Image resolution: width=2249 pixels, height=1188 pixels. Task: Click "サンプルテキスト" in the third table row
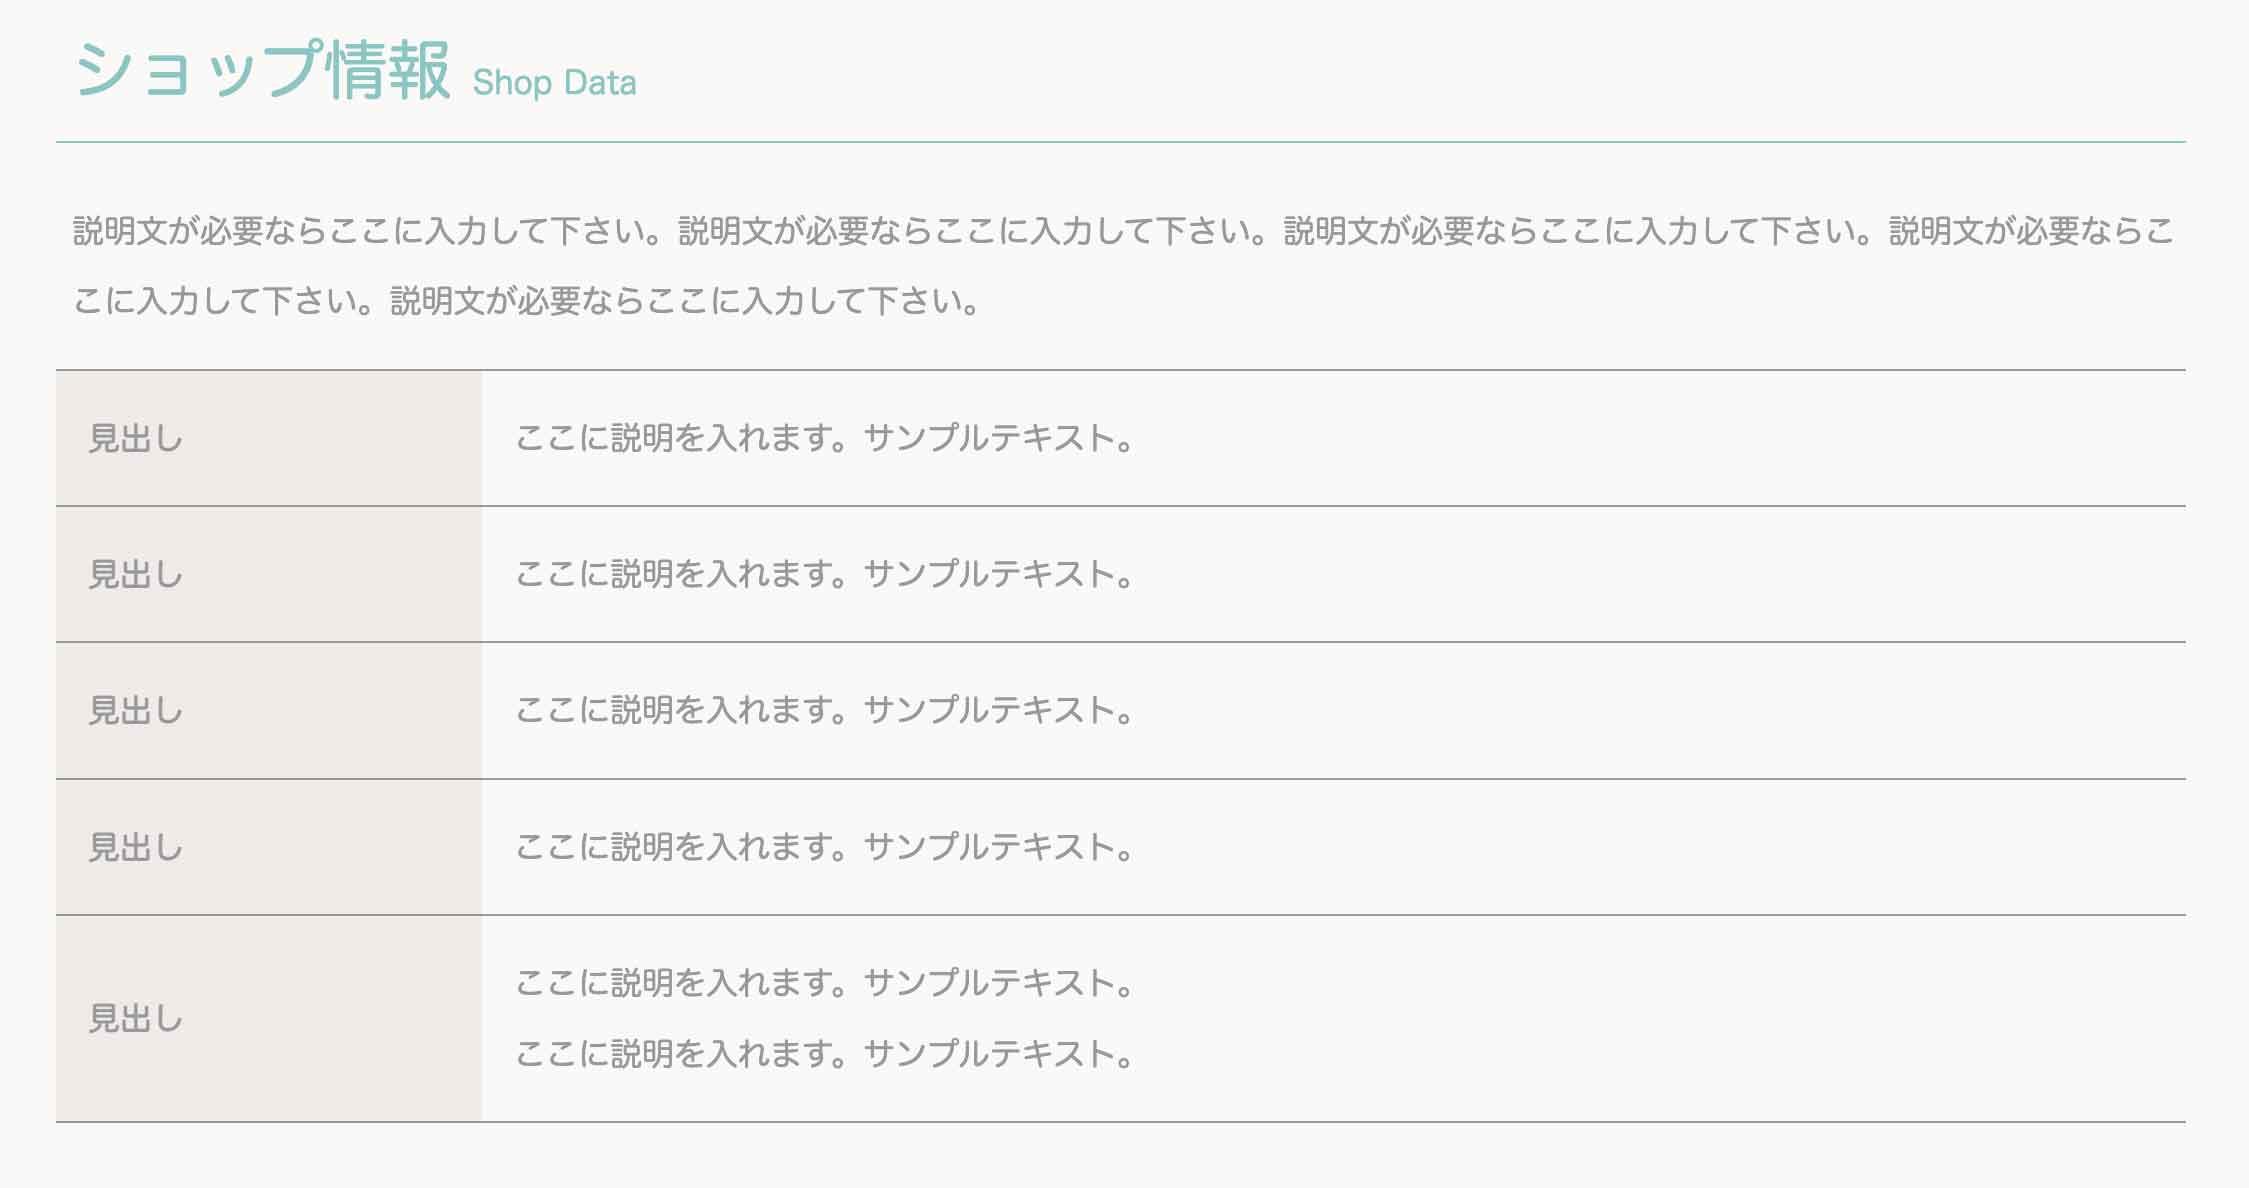coord(990,710)
